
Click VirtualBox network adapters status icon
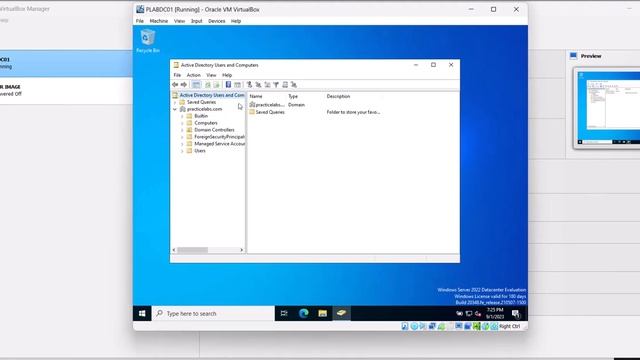[432, 326]
